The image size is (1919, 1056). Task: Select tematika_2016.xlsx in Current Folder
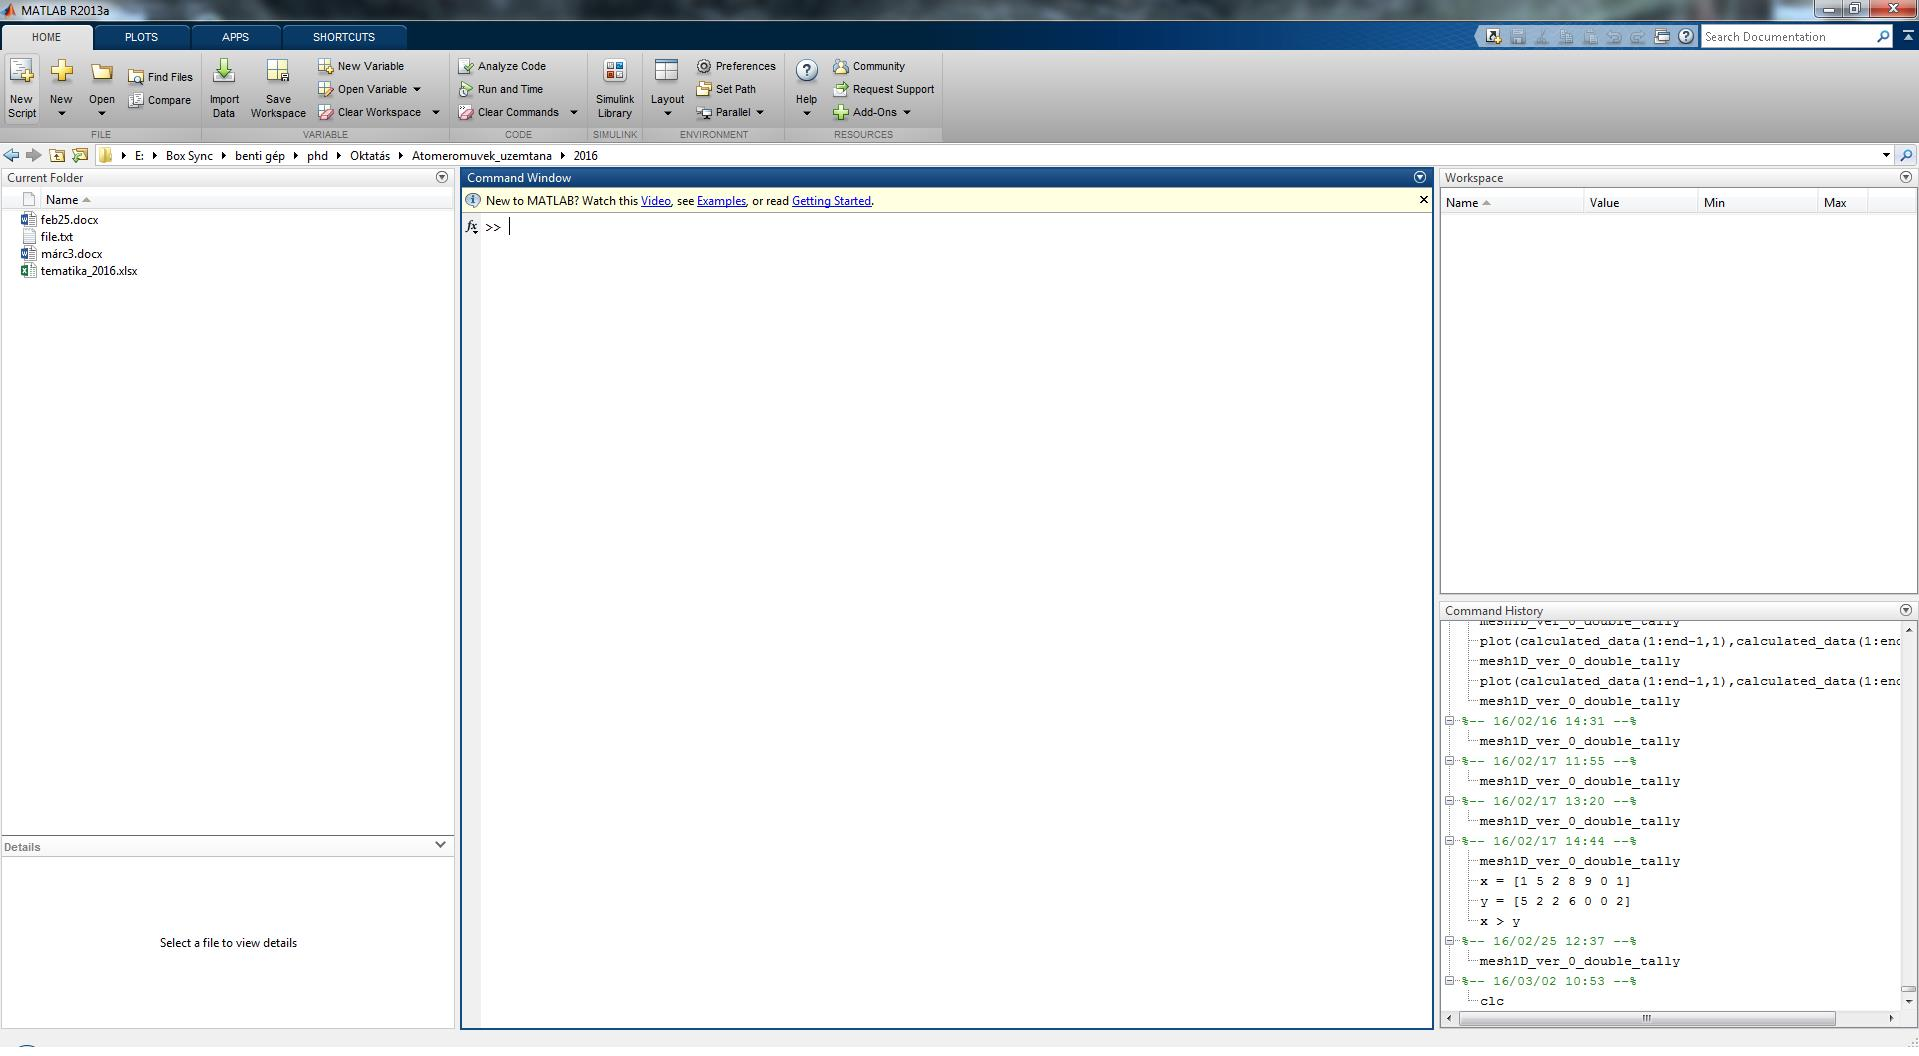(88, 271)
